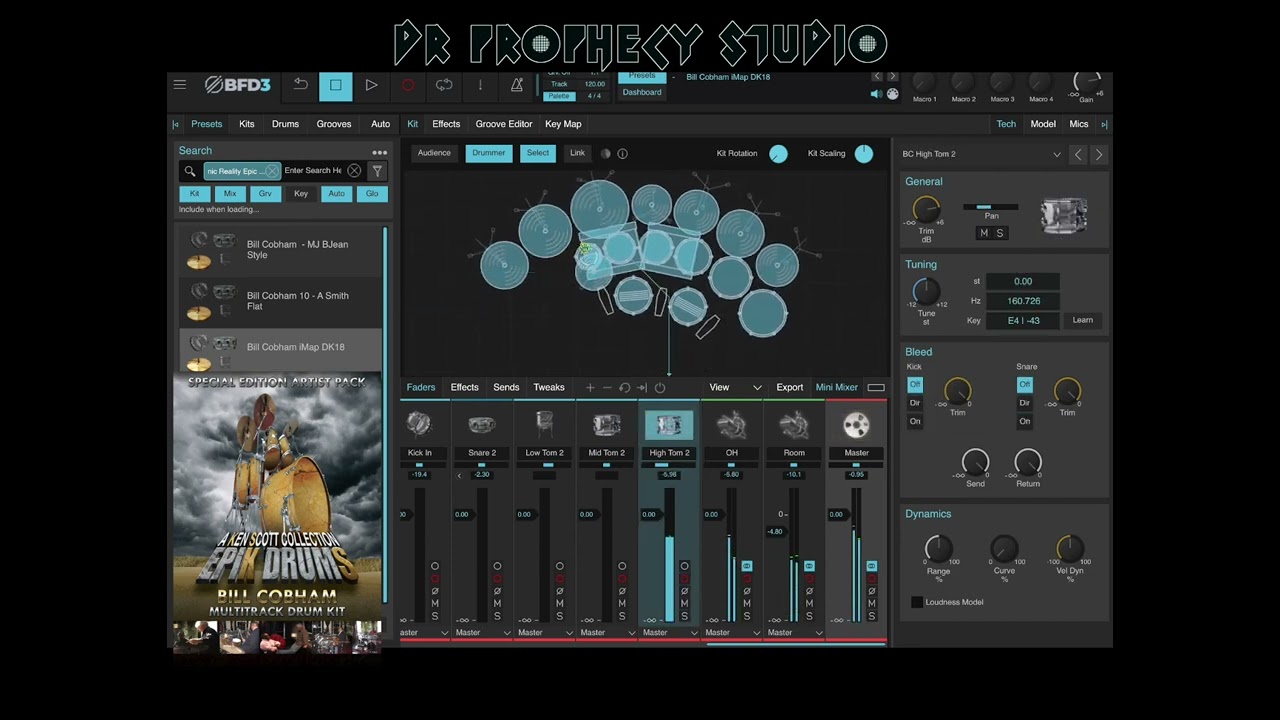Clear the search field with its X button
The height and width of the screenshot is (720, 1280).
click(x=354, y=171)
